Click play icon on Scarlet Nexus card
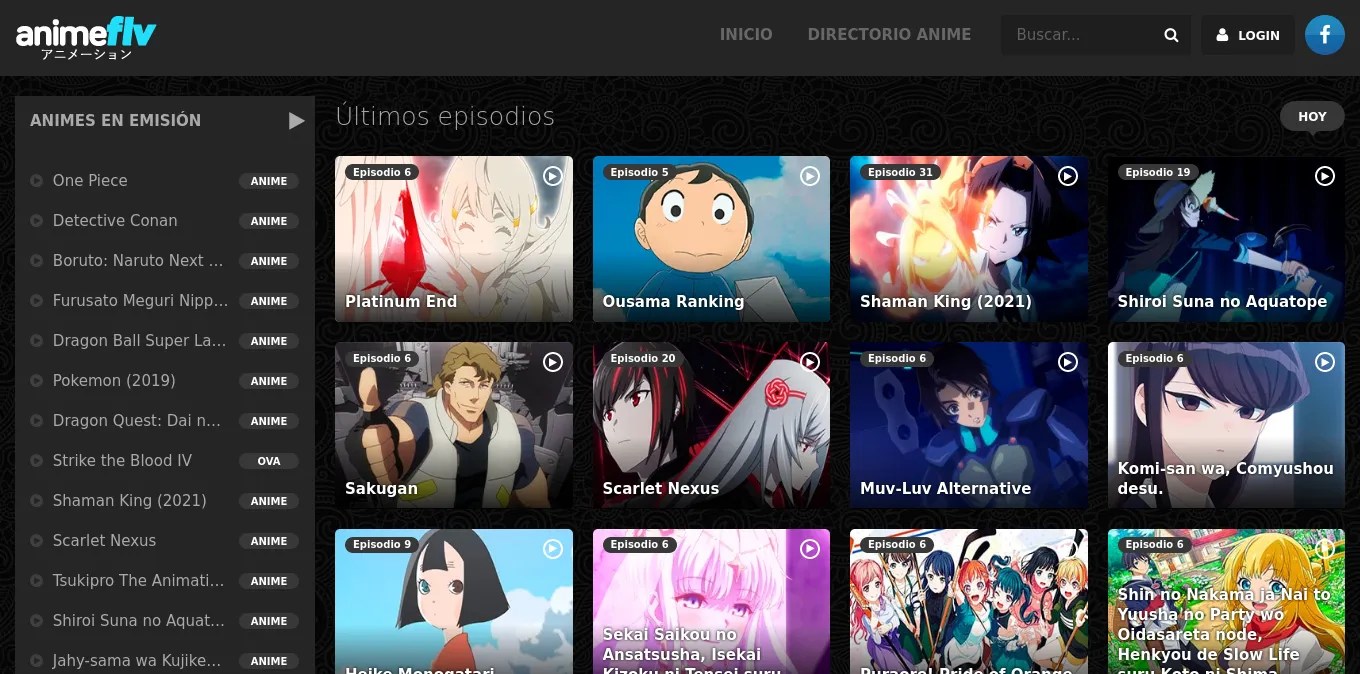 pos(810,362)
